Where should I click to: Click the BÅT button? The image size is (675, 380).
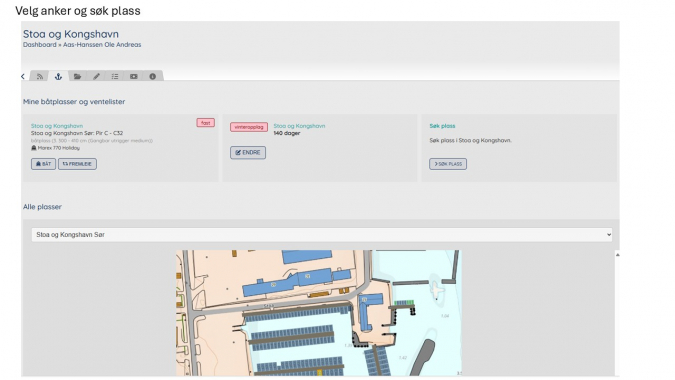click(43, 164)
